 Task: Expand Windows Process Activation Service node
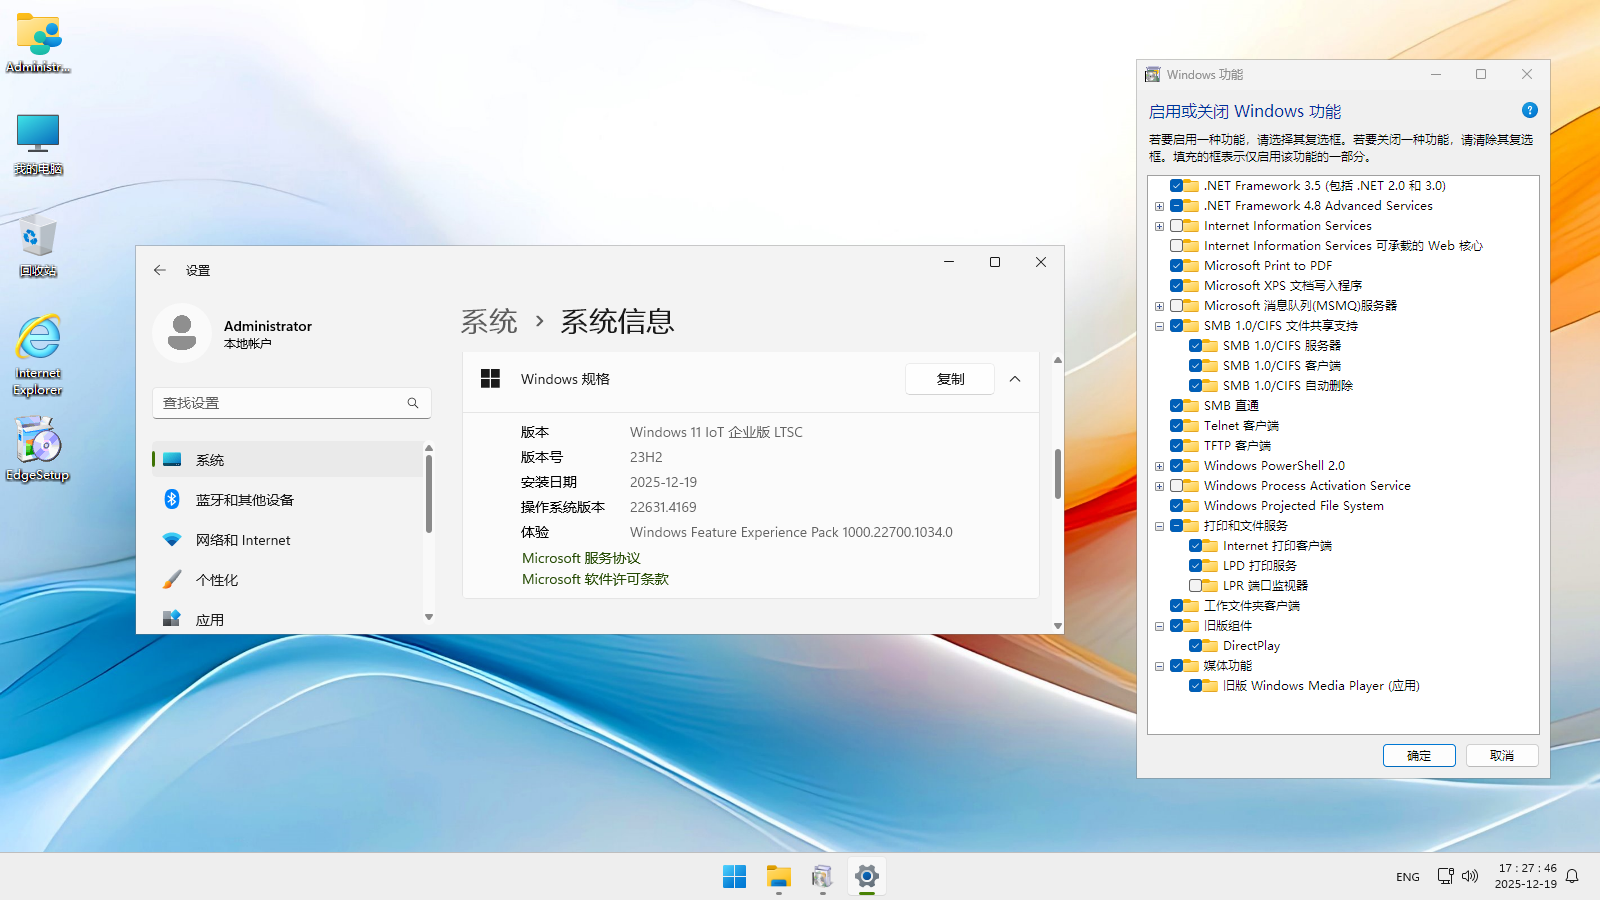click(1159, 486)
